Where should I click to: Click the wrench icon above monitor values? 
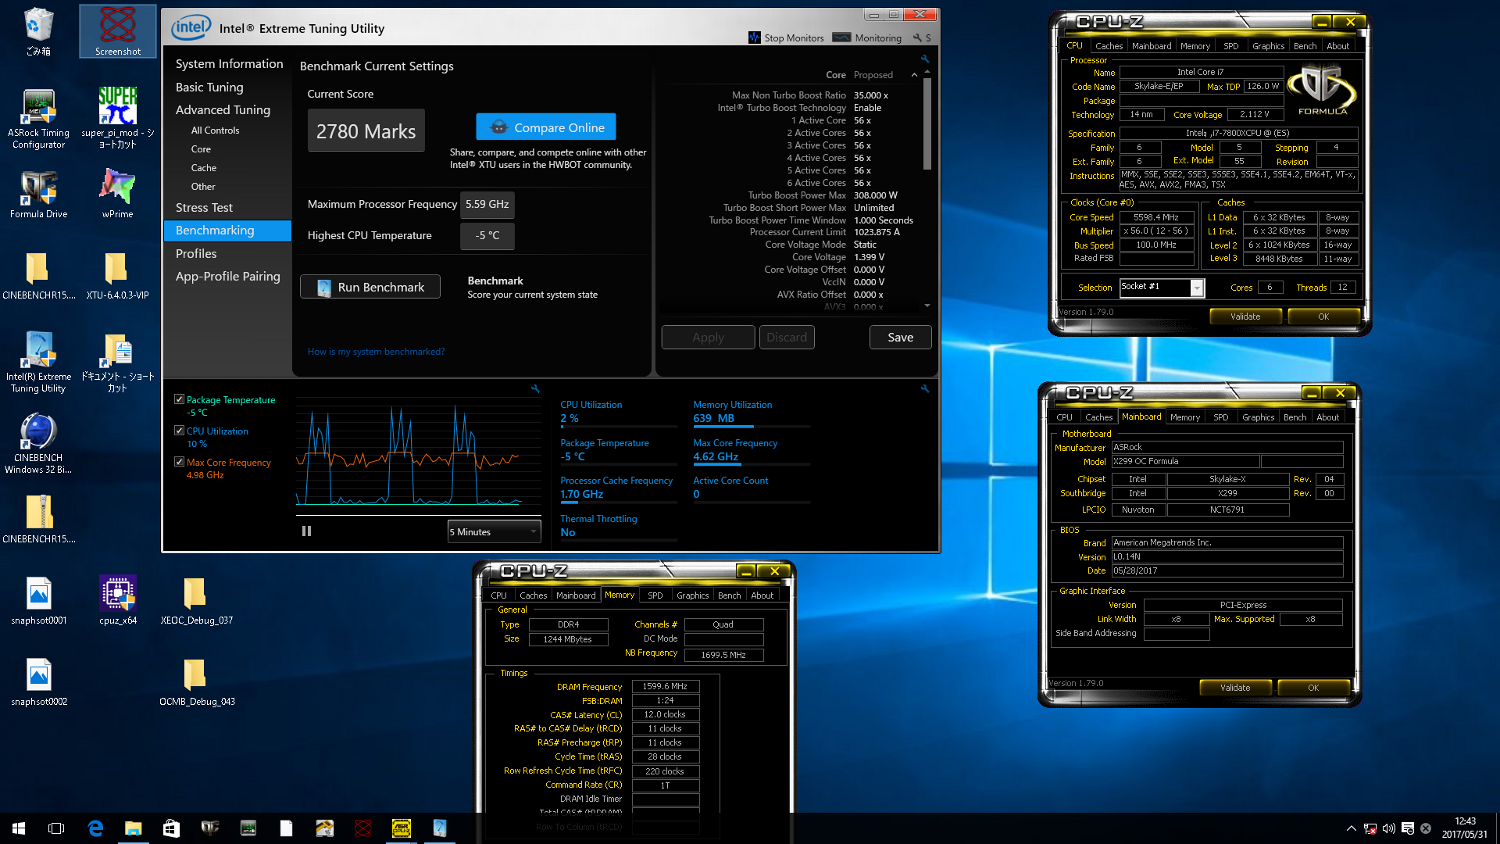coord(925,389)
